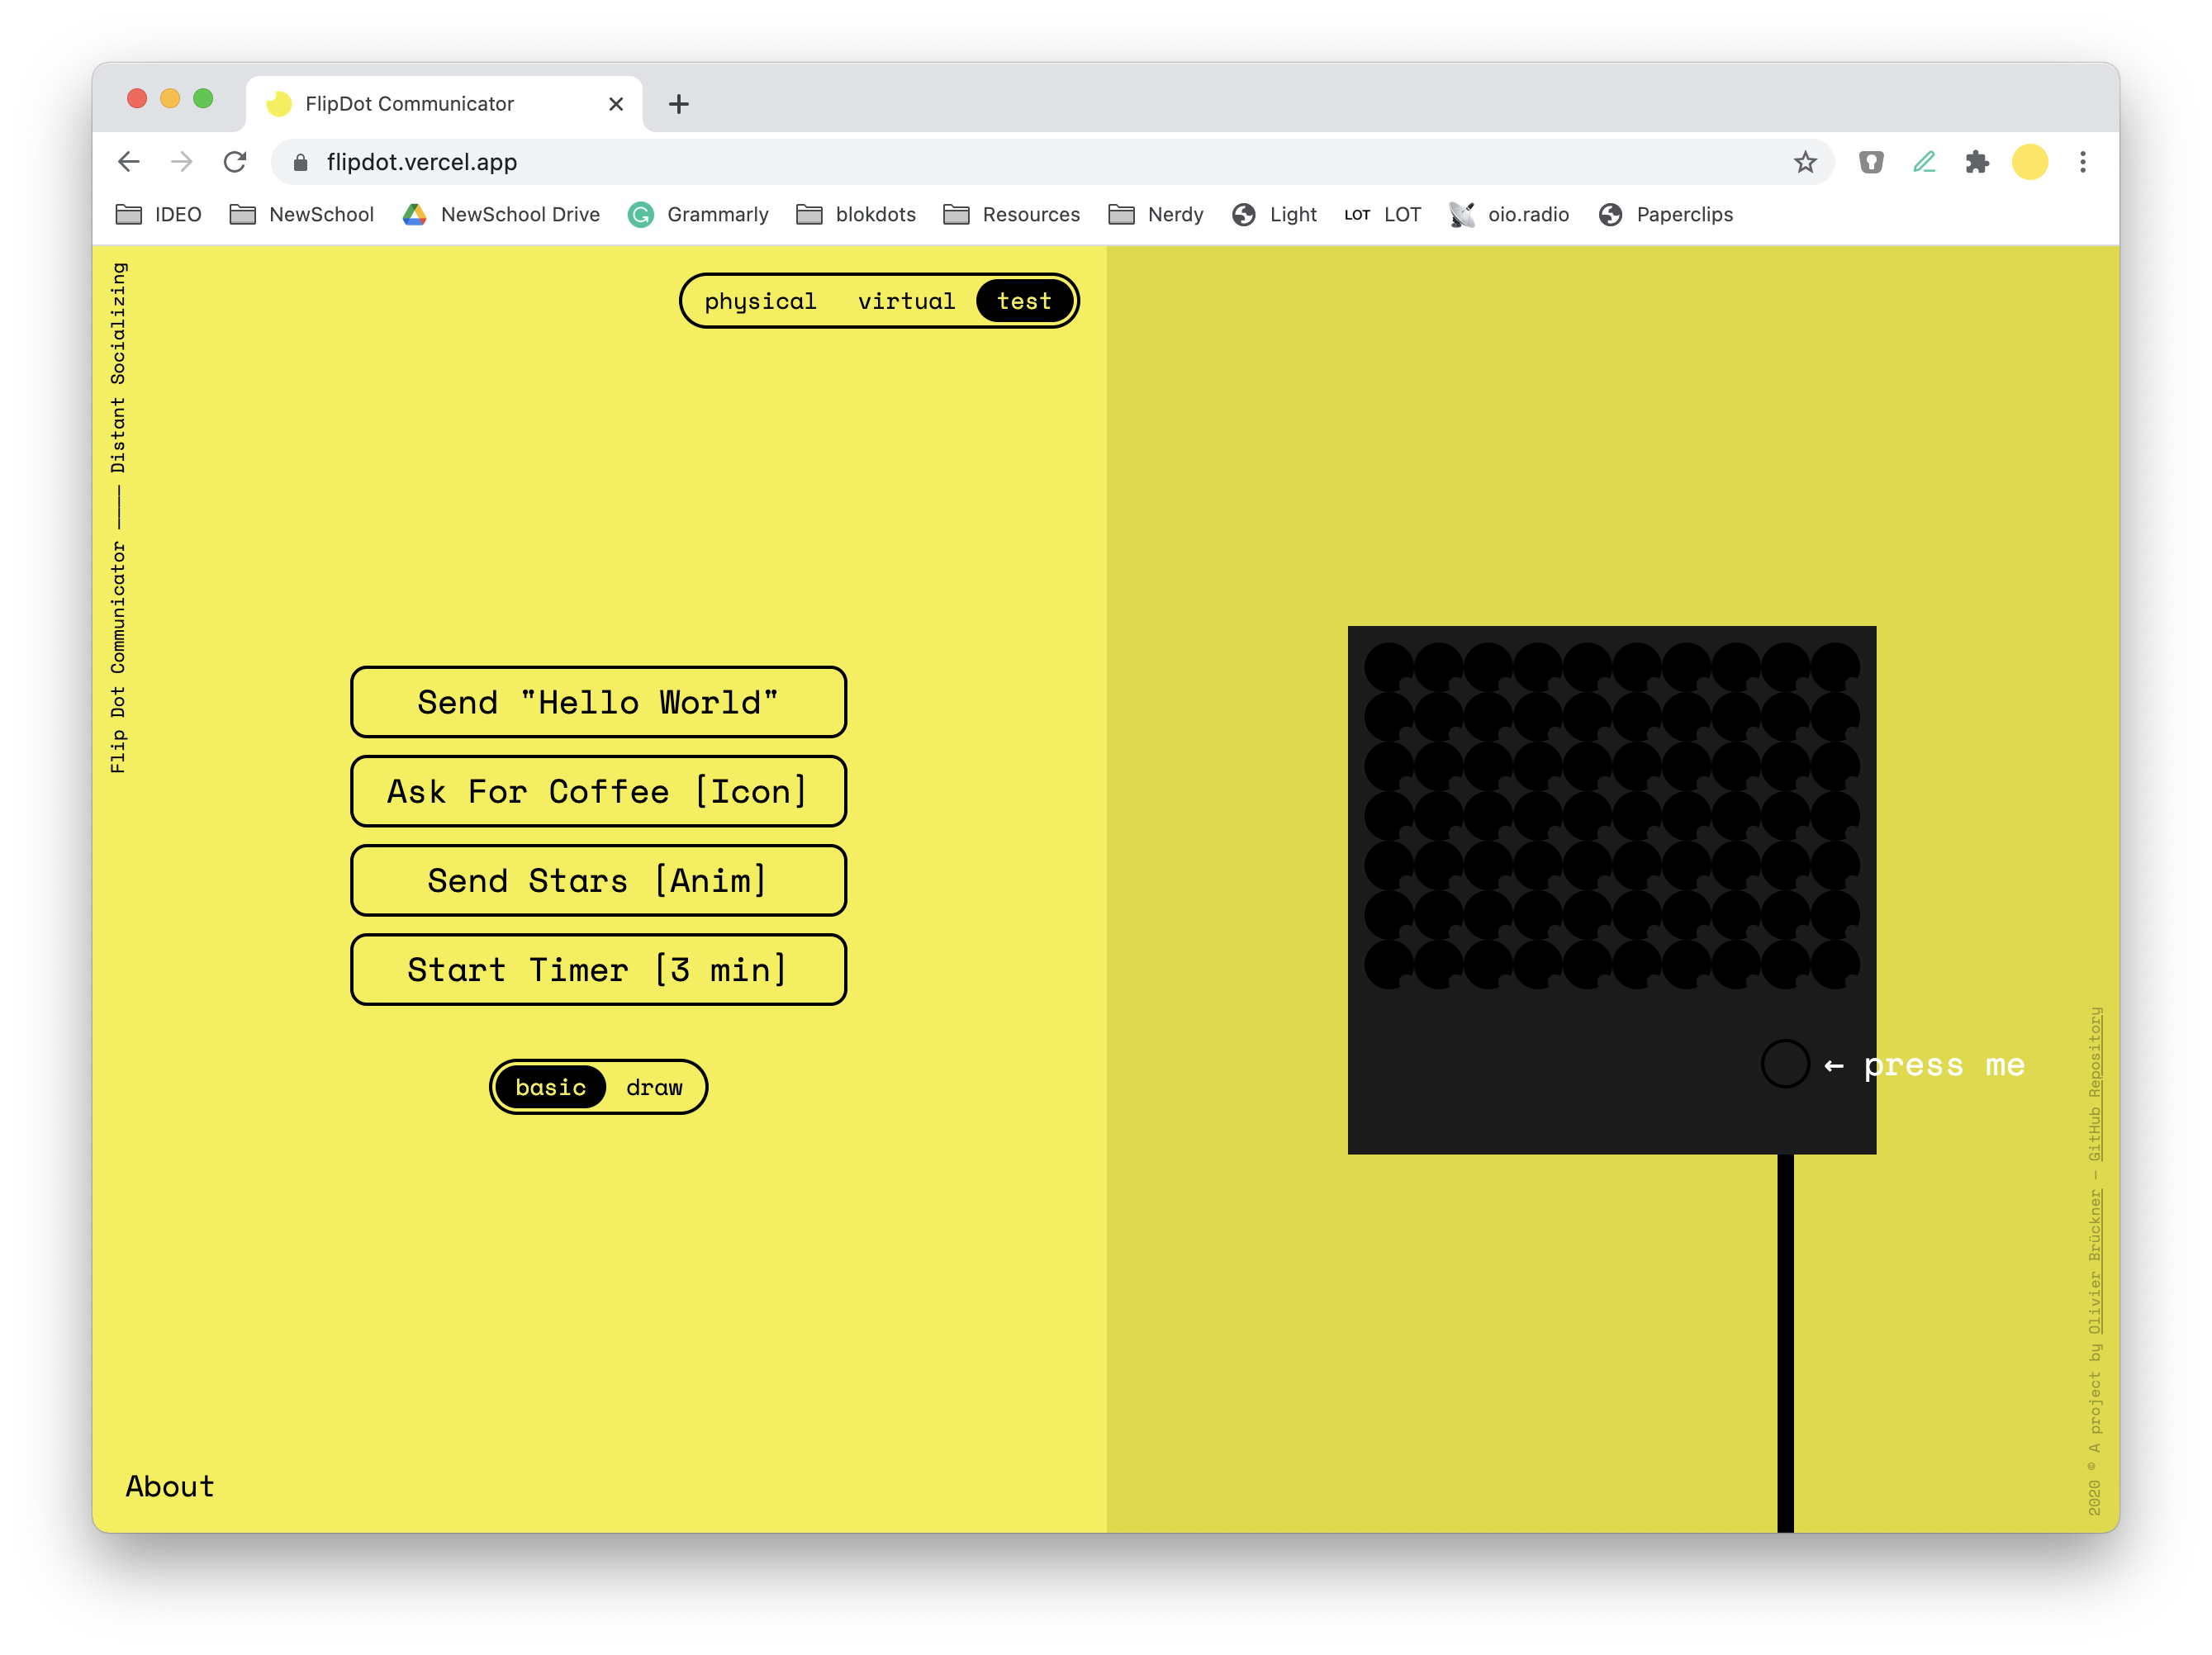The image size is (2212, 1655).
Task: Click the lock icon in the address bar
Action: 300,162
